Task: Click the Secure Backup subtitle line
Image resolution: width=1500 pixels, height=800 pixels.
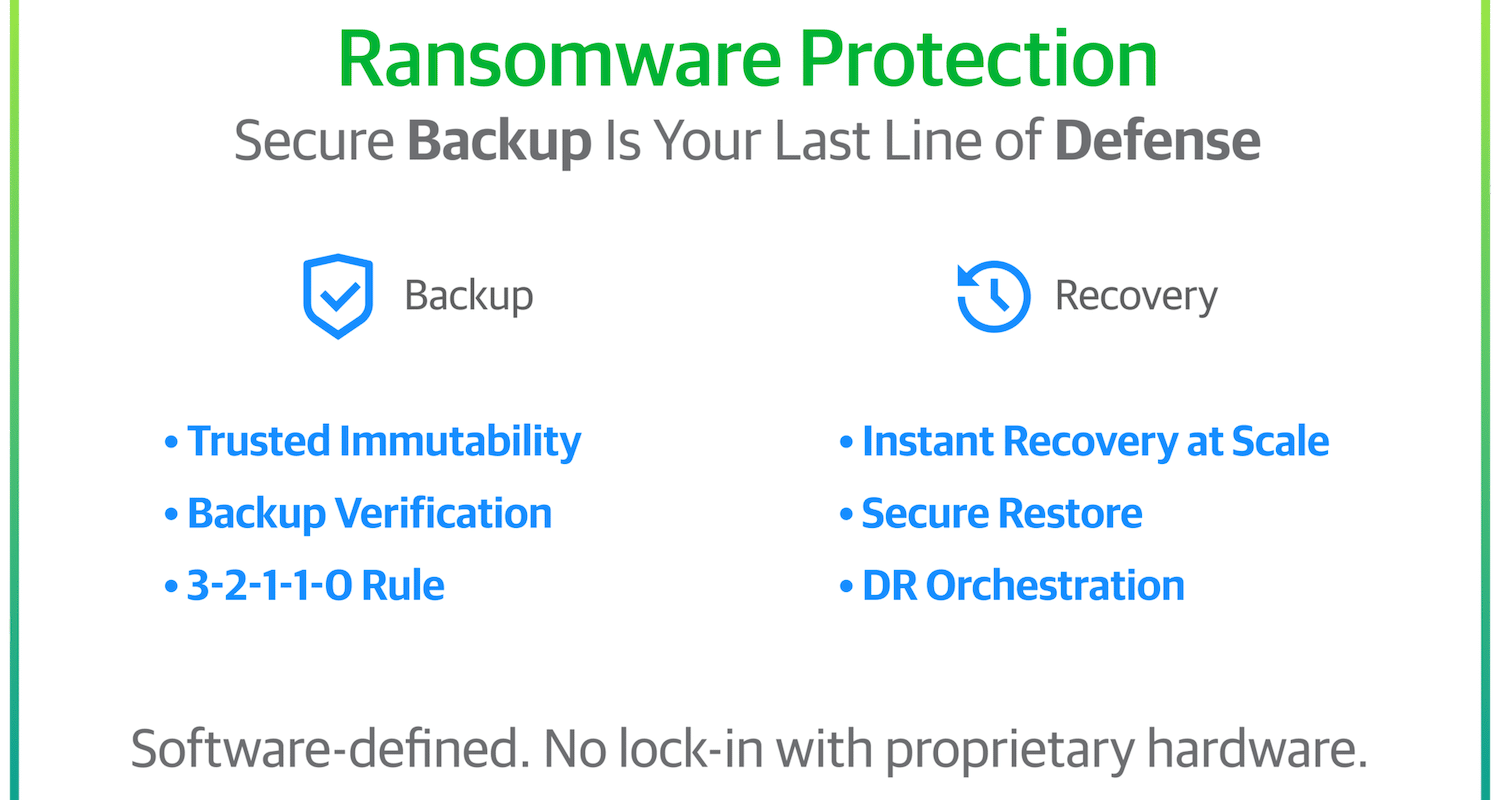Action: (748, 143)
